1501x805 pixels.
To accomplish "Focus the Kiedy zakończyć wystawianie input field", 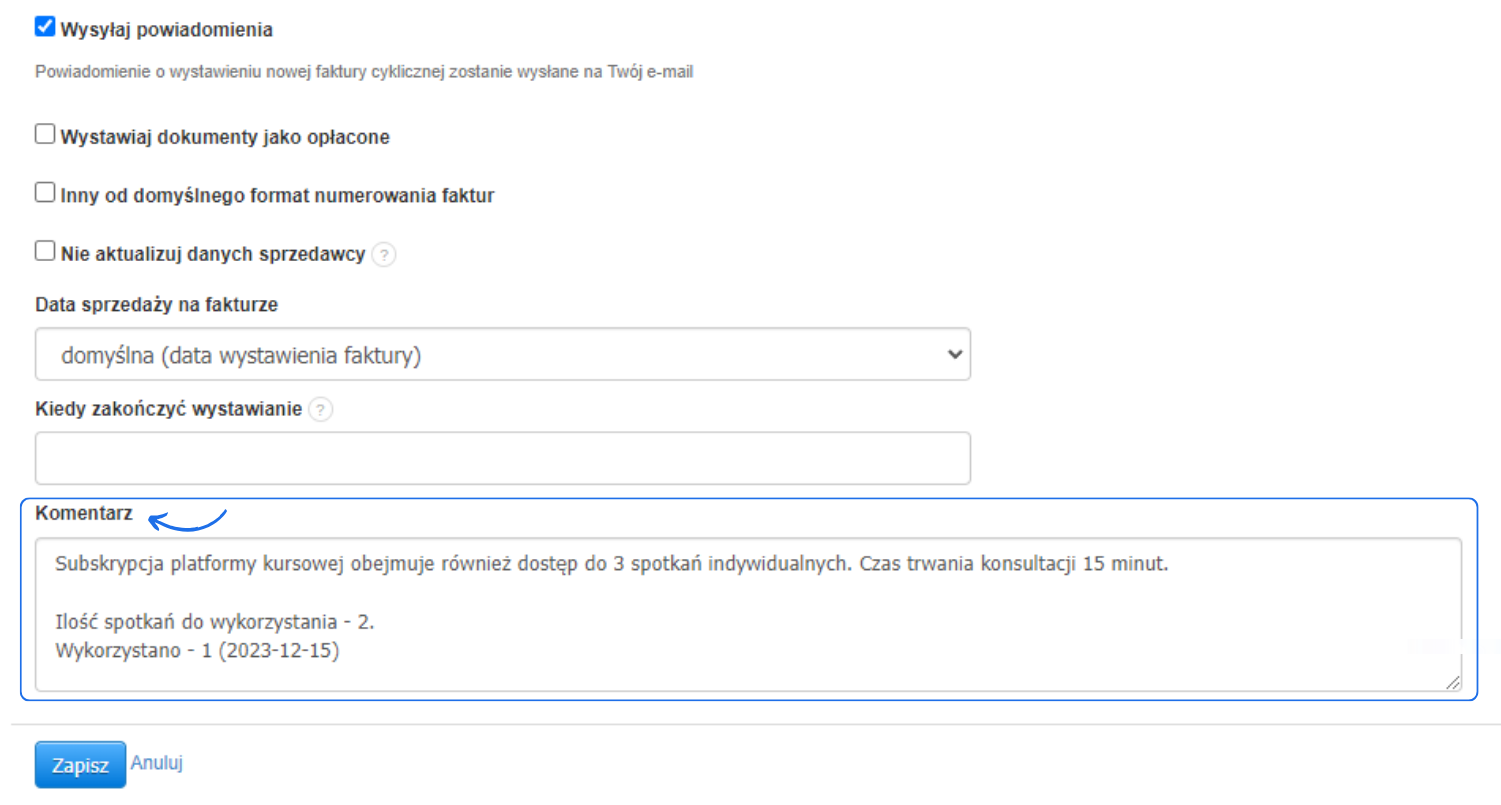I will coord(502,458).
